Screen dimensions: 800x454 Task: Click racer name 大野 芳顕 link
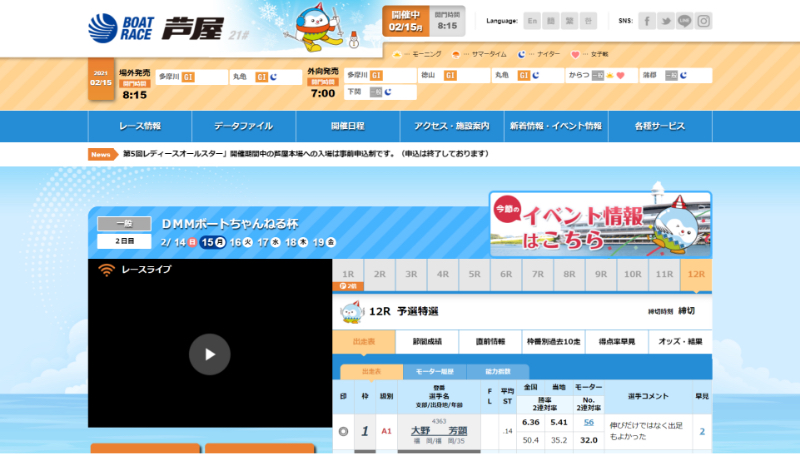(x=439, y=431)
